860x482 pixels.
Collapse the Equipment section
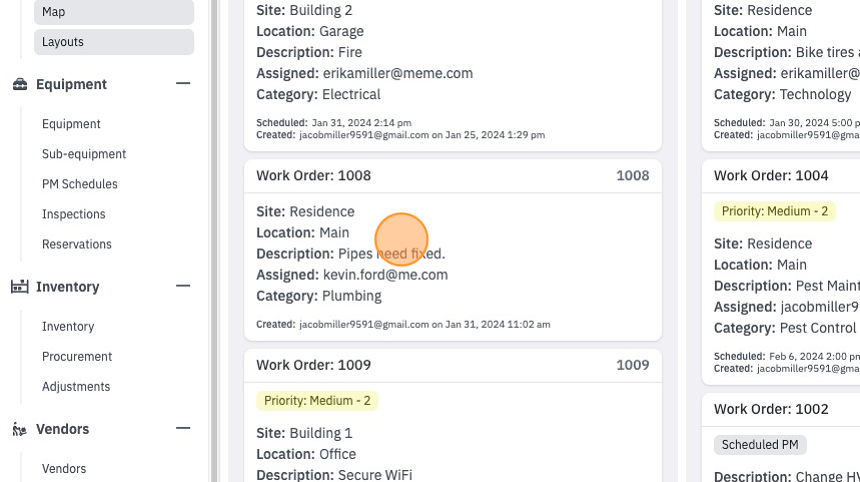point(183,83)
